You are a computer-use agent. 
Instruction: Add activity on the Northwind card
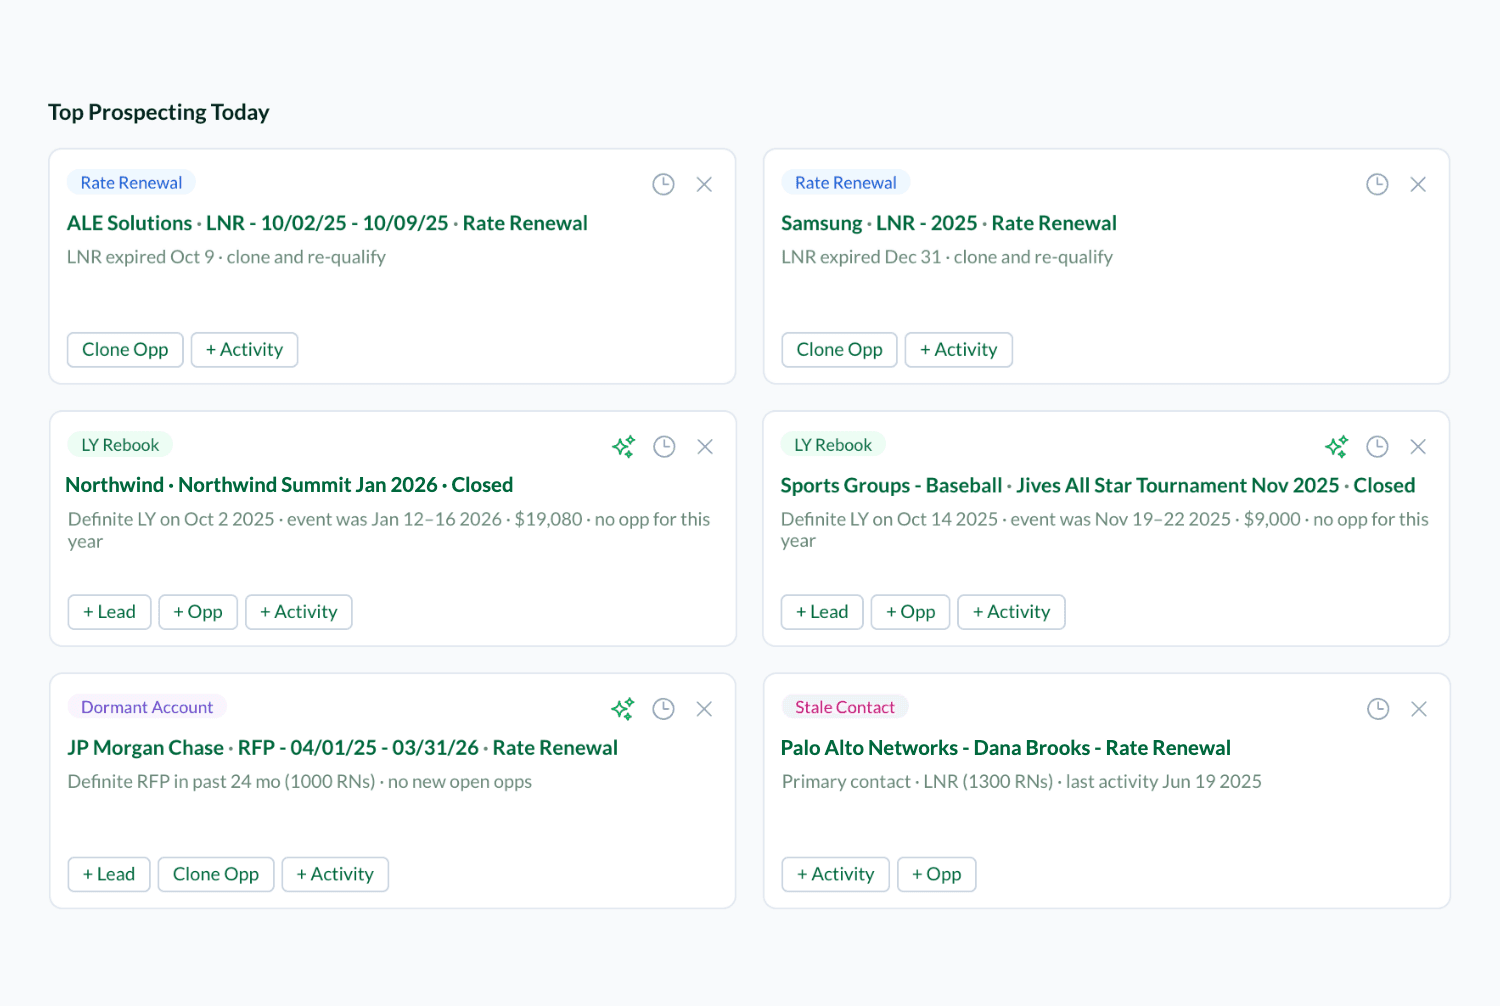point(298,612)
